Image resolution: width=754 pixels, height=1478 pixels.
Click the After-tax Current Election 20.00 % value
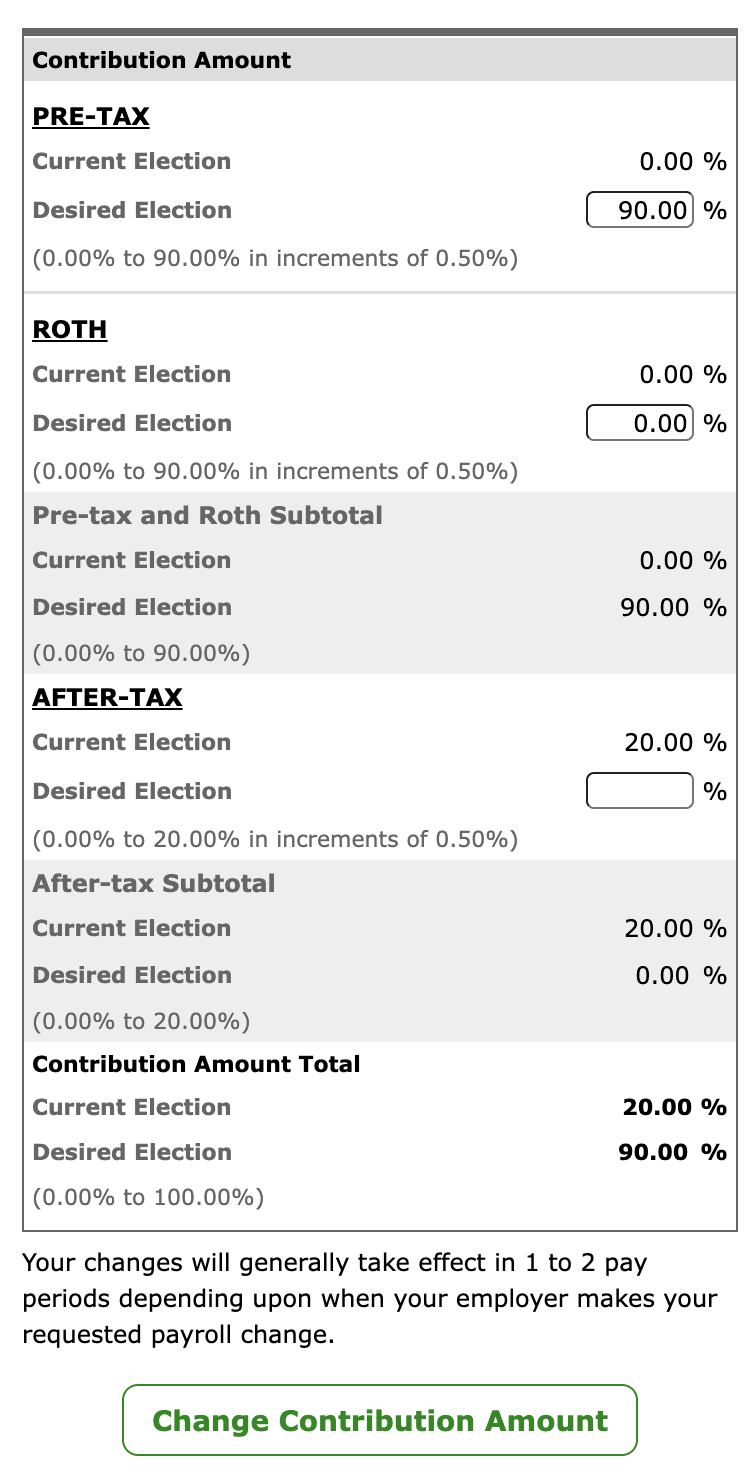click(x=675, y=743)
